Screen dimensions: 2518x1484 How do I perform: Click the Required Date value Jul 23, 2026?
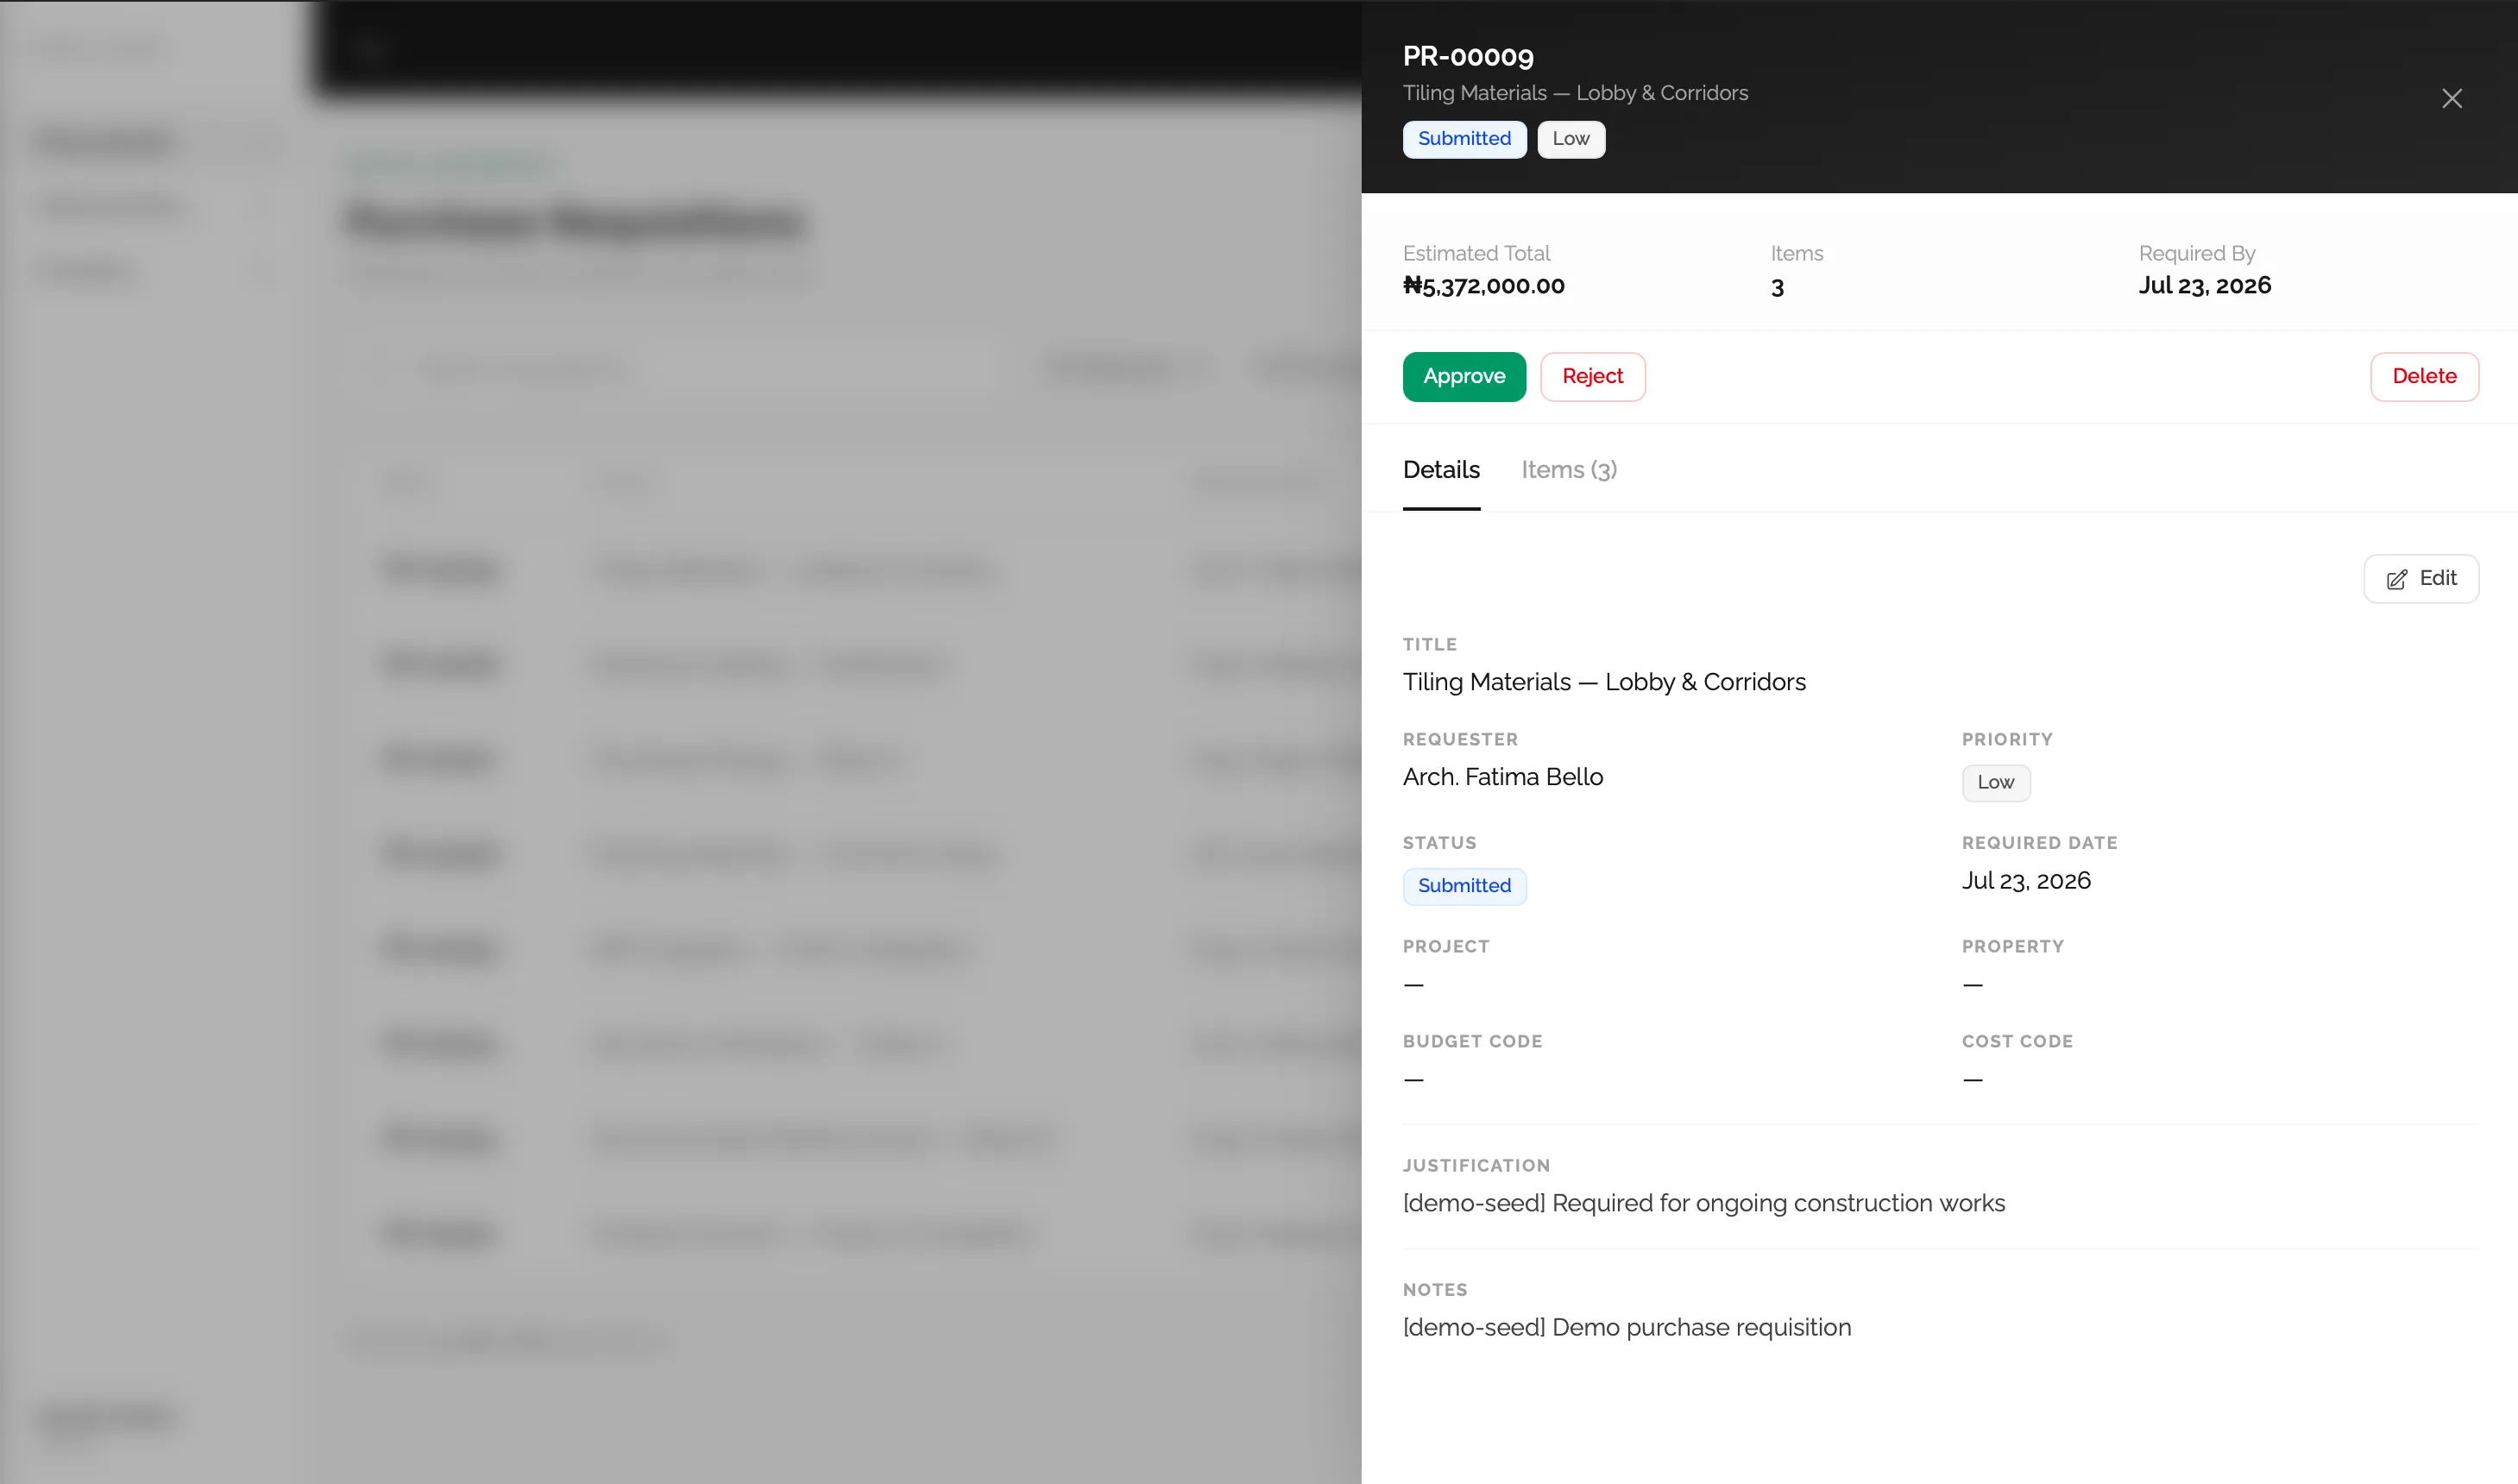2026,881
